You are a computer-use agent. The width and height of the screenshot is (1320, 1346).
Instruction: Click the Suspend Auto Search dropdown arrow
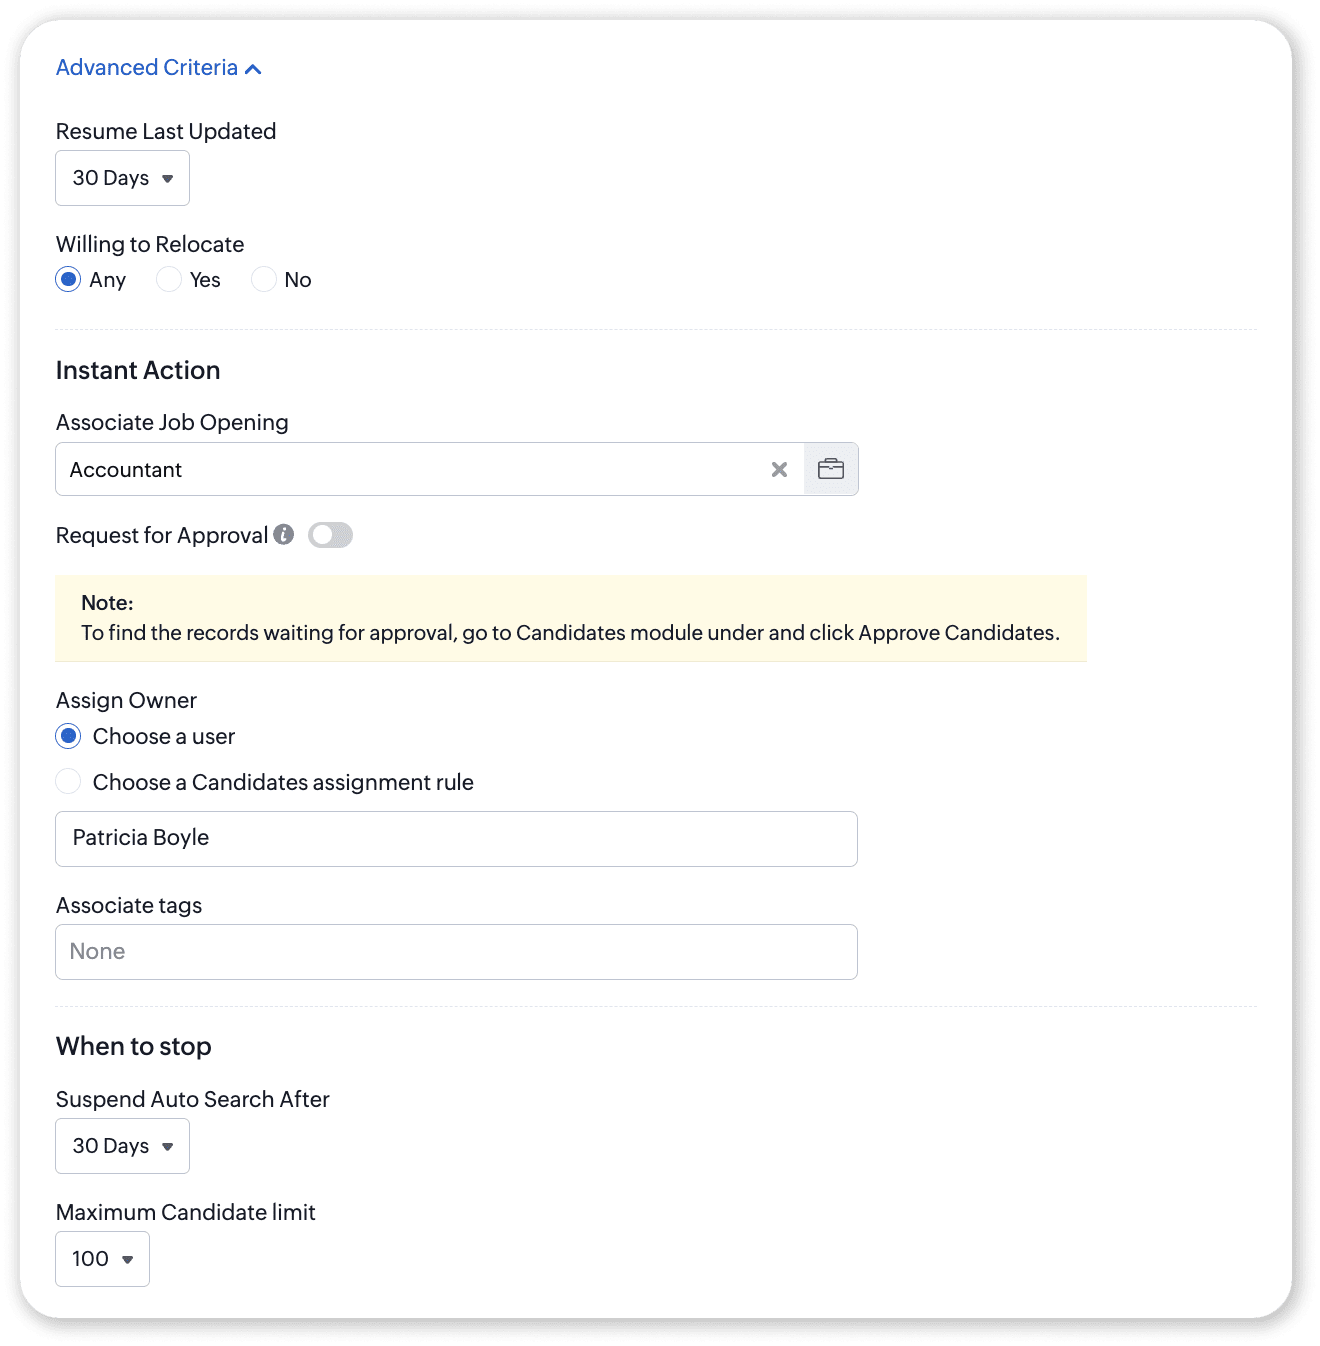click(168, 1147)
